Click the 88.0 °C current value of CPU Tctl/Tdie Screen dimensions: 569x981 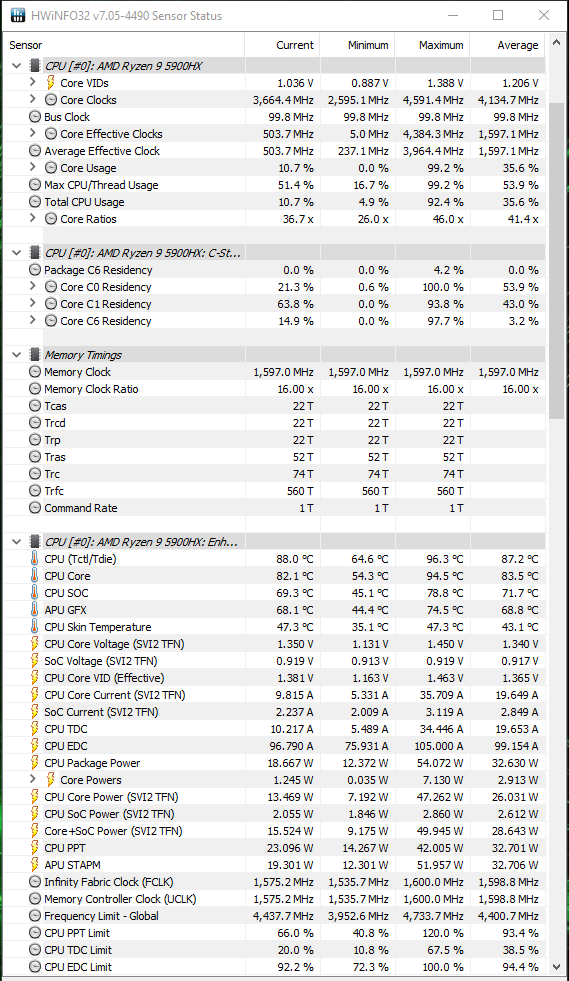click(294, 559)
